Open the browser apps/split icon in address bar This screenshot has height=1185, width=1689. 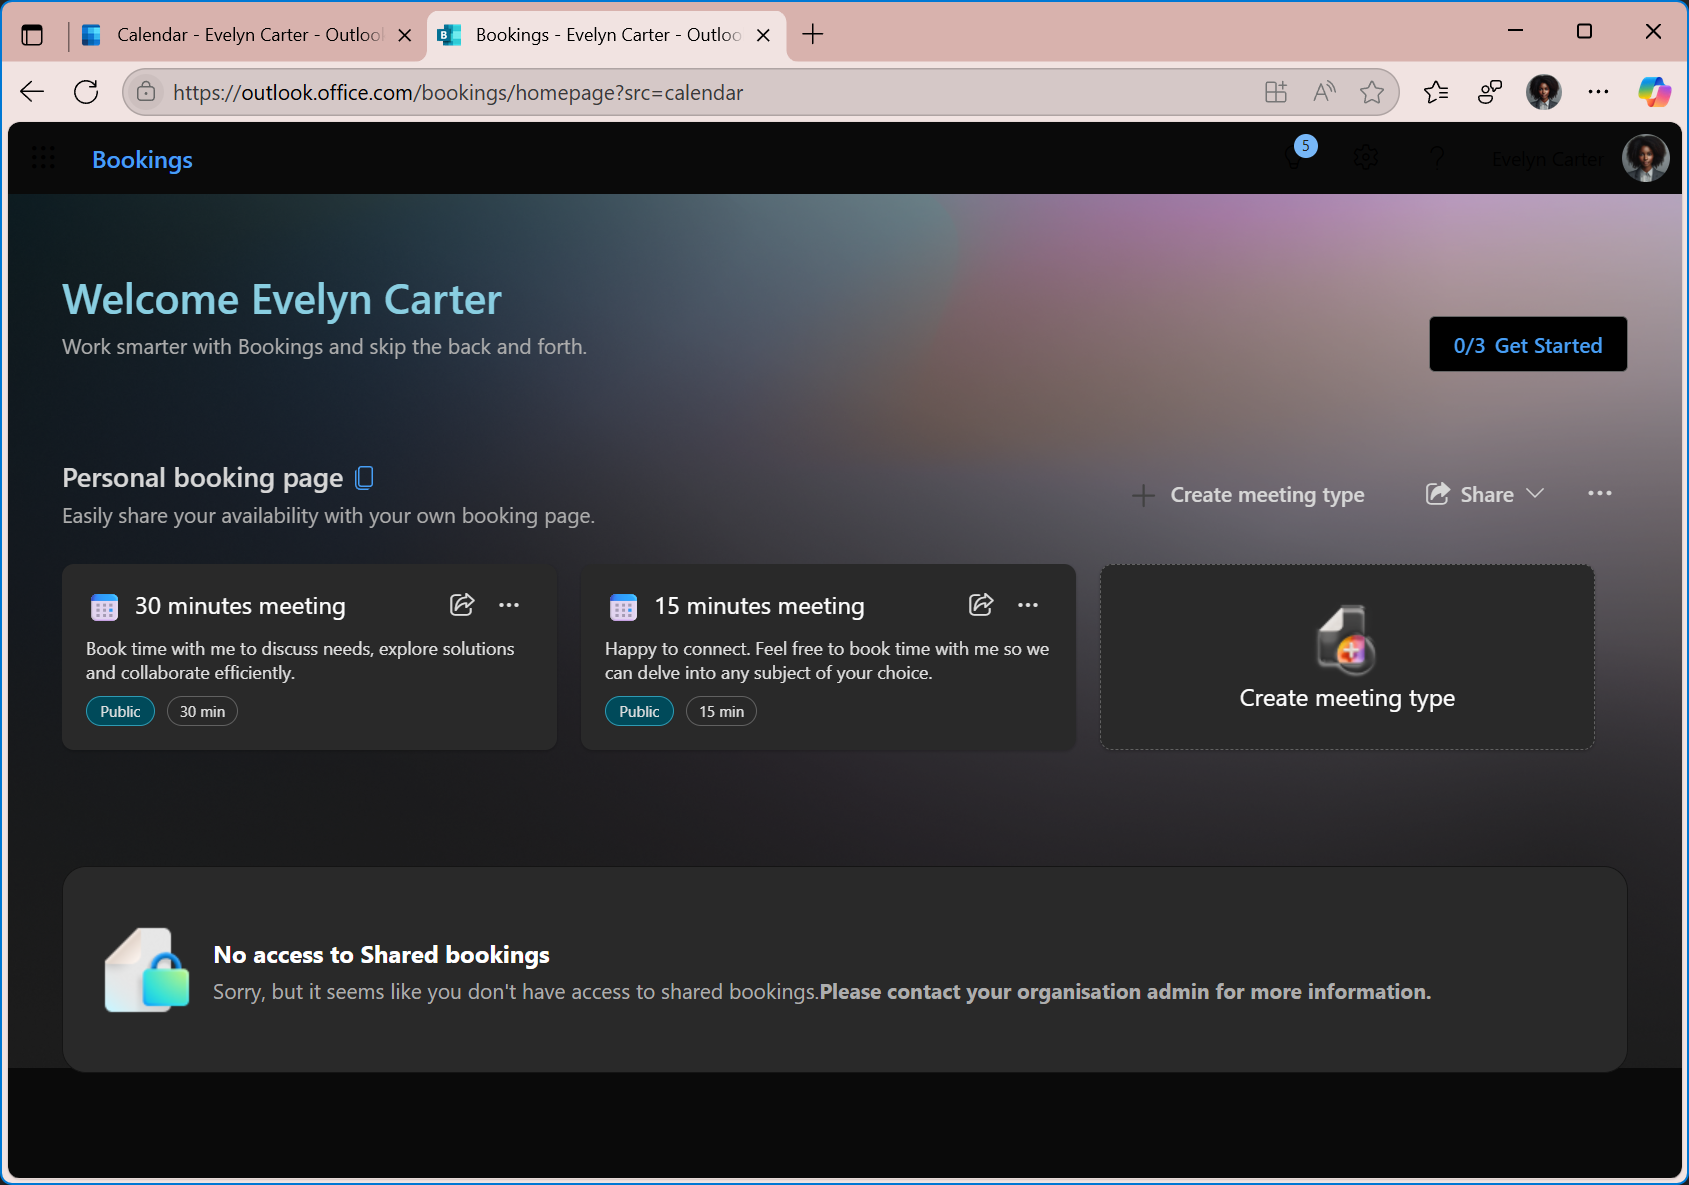(x=1276, y=92)
